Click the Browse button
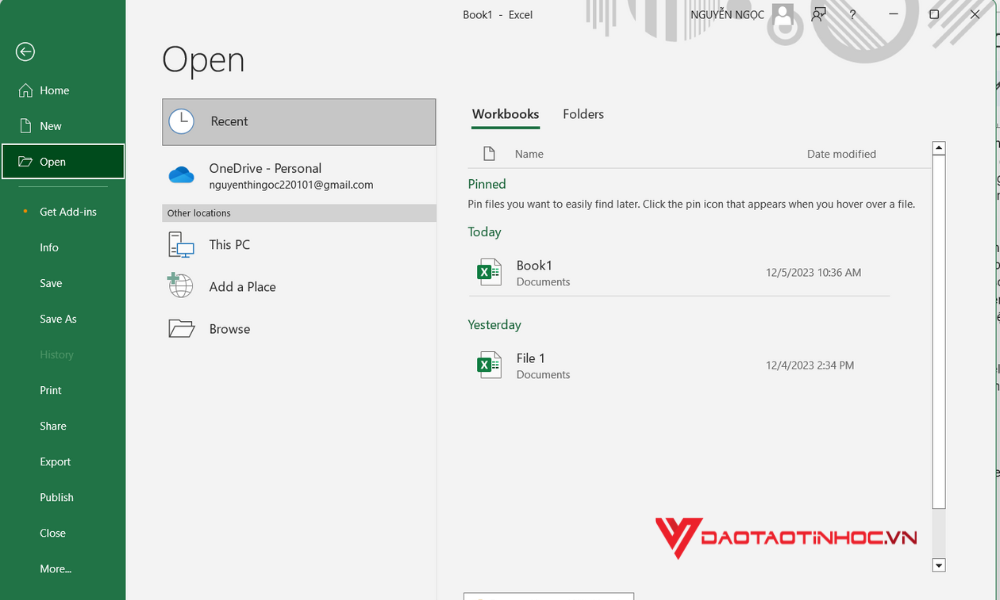The height and width of the screenshot is (600, 1000). [x=299, y=329]
